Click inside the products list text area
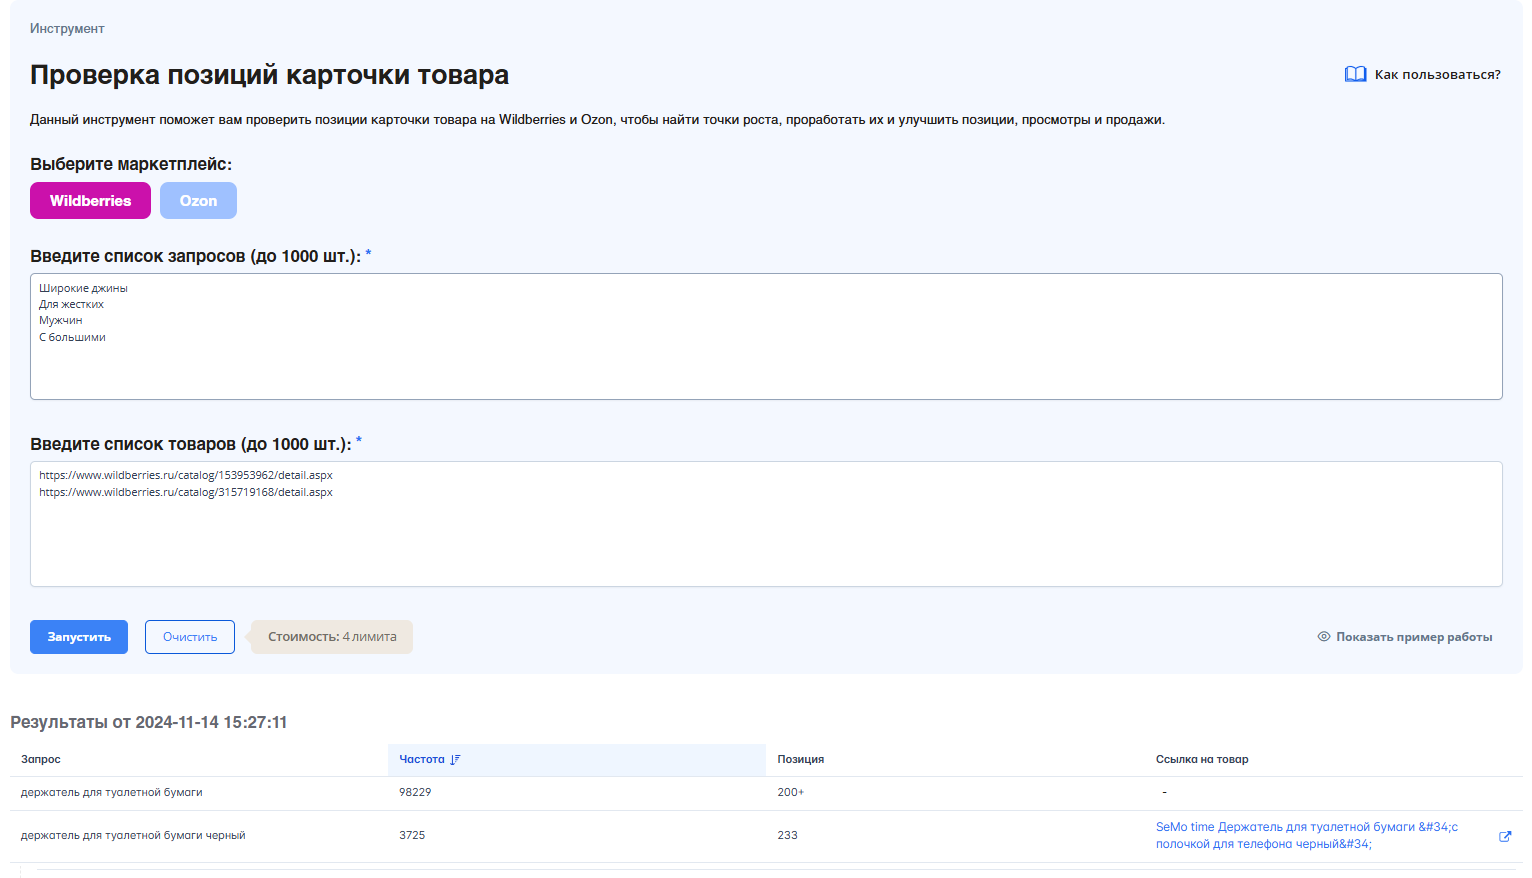1532x878 pixels. pos(766,540)
